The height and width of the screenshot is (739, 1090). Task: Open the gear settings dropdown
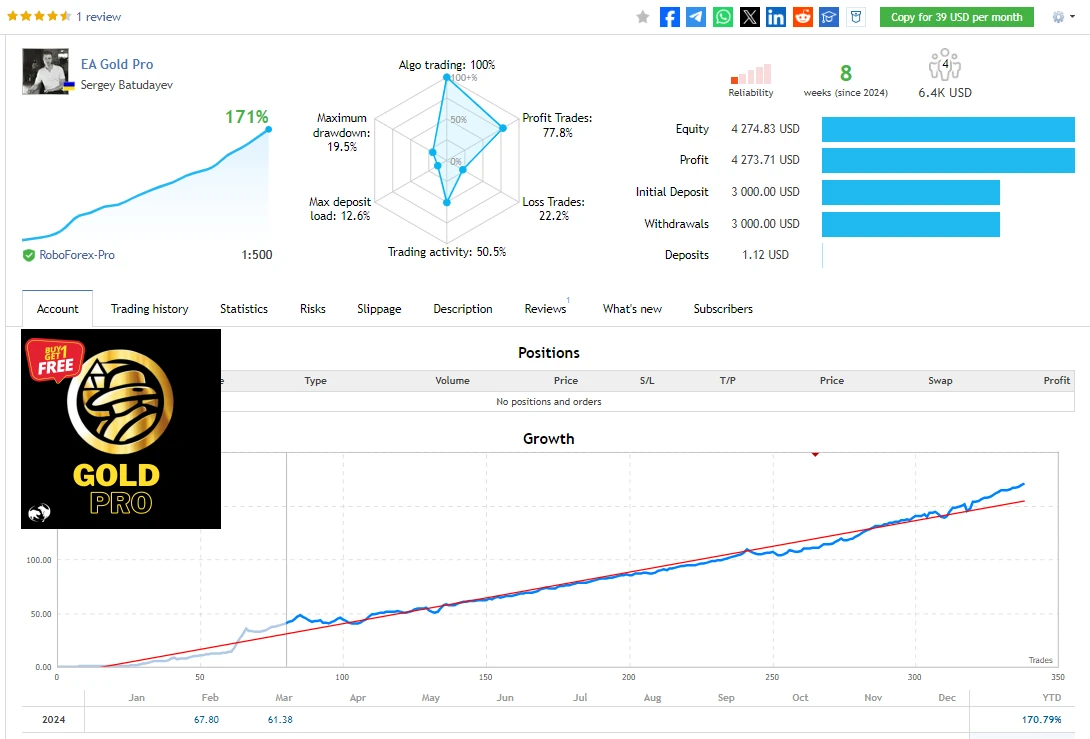(1062, 17)
